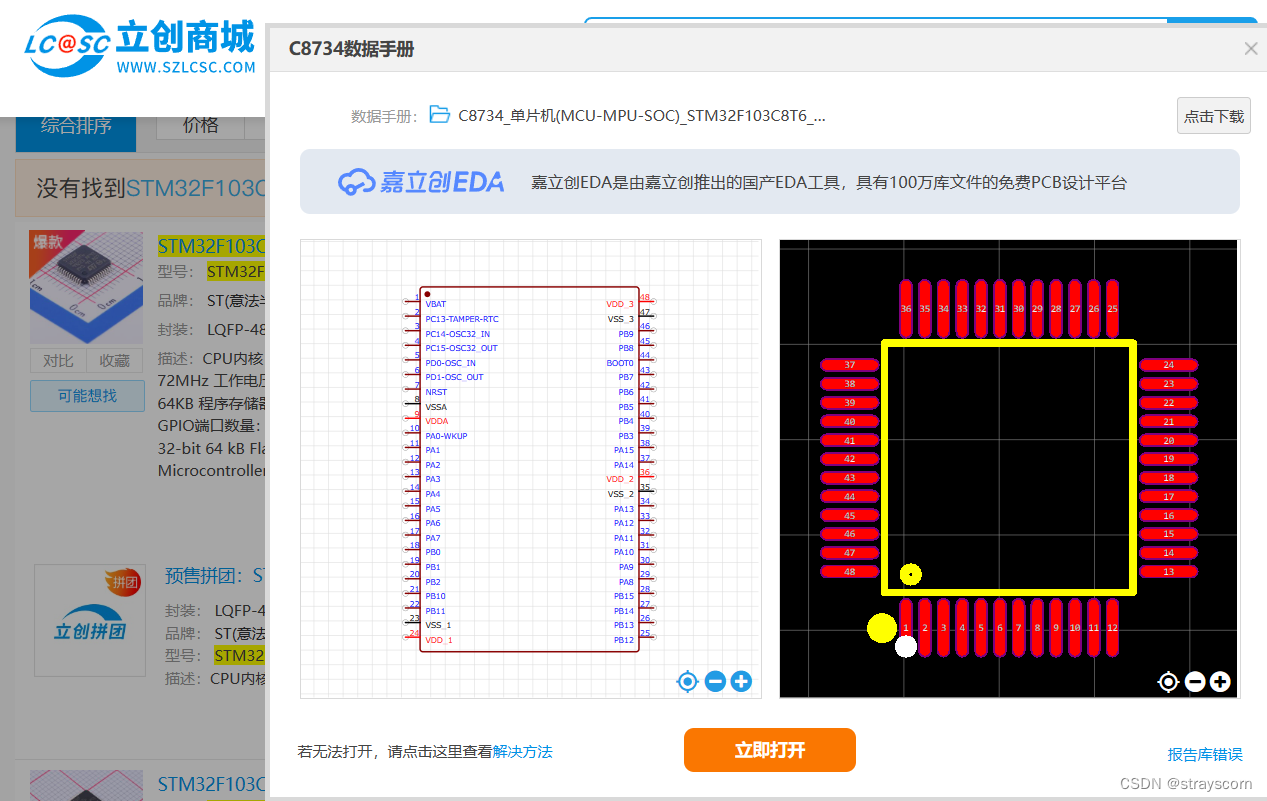
Task: Click the WWW.SZLCSC.COM text under logo
Action: click(x=186, y=68)
